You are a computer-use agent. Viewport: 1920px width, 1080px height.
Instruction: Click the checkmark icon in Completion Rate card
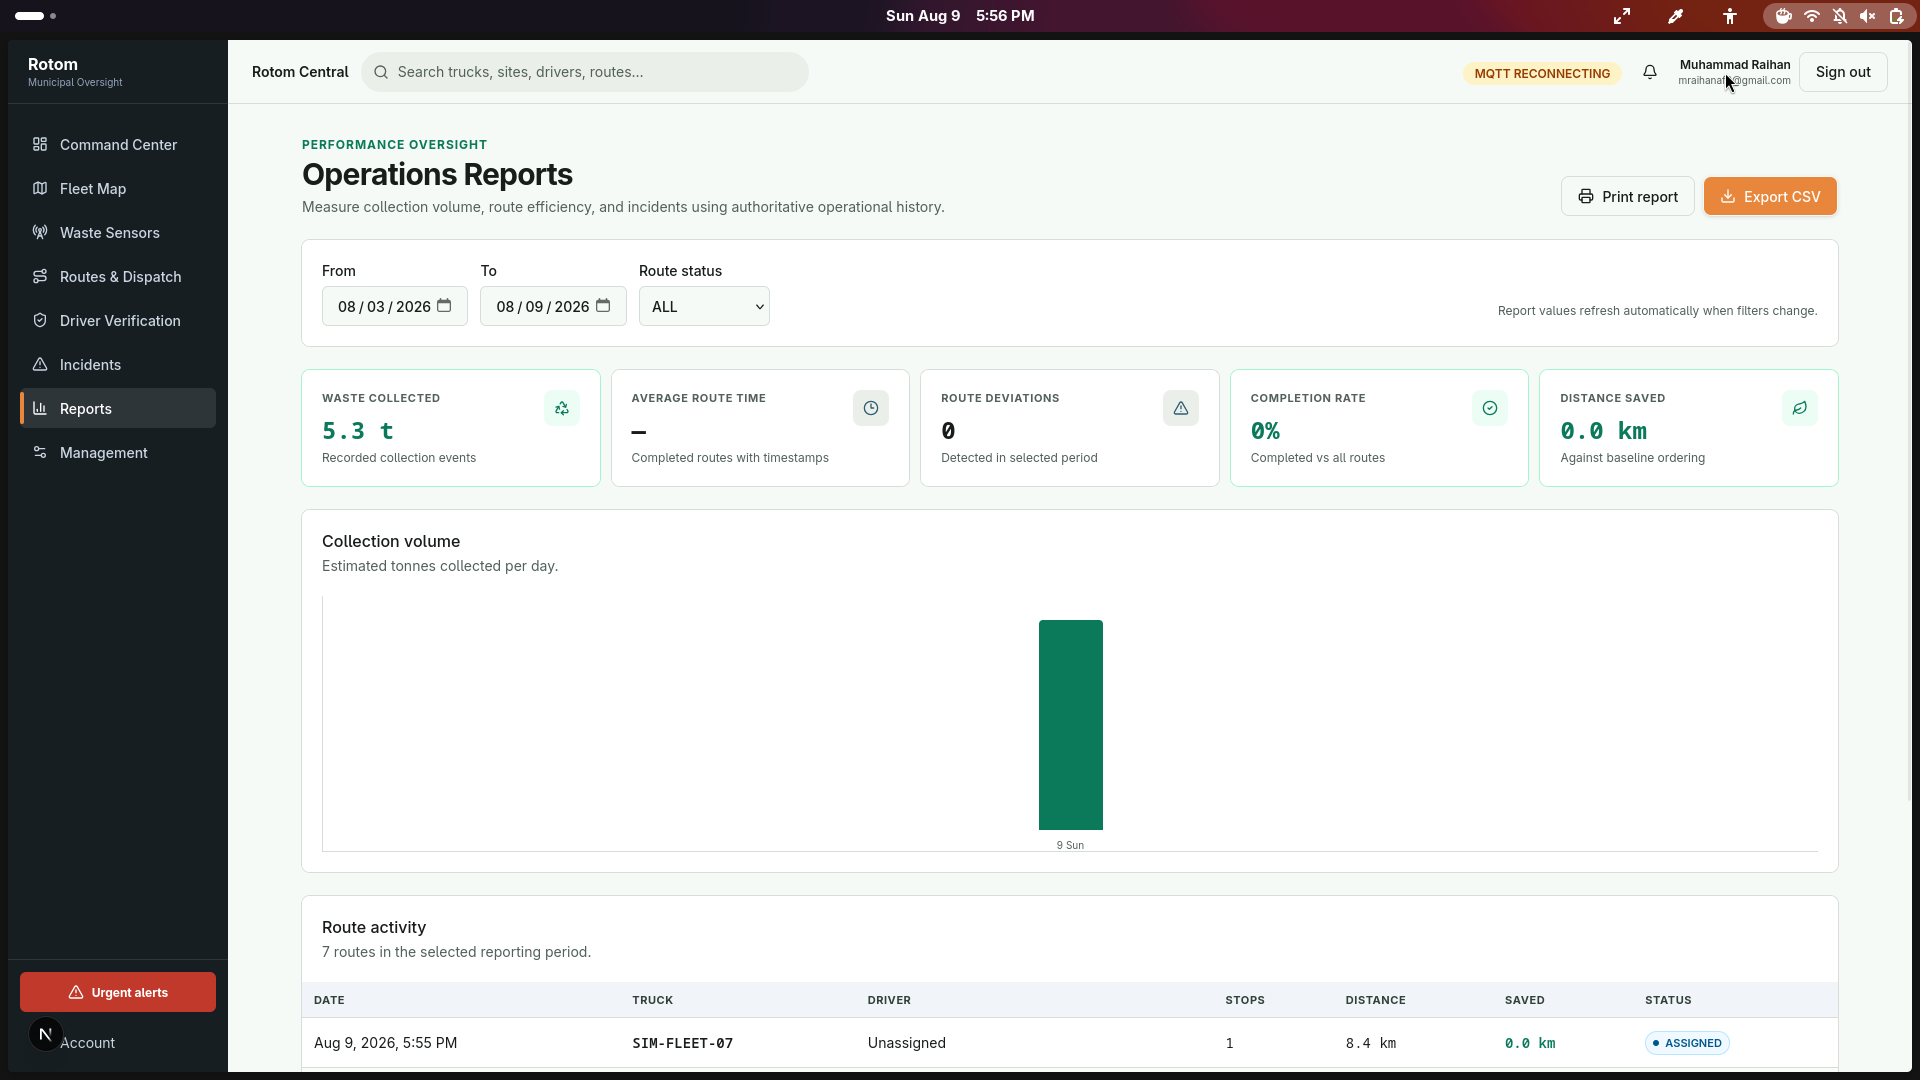(1490, 408)
